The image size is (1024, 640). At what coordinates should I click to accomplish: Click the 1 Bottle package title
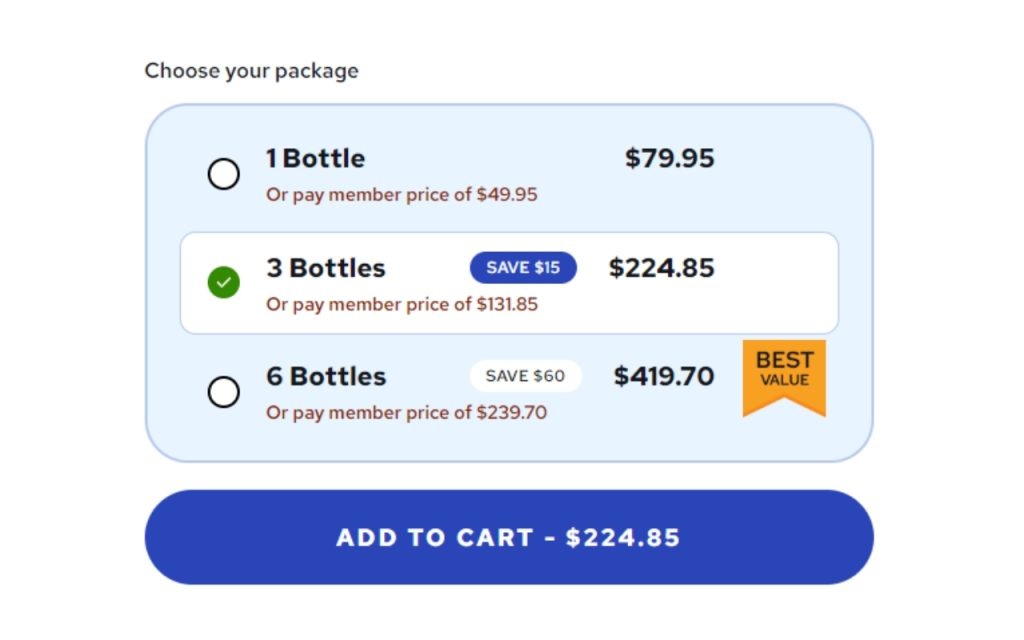pos(315,159)
